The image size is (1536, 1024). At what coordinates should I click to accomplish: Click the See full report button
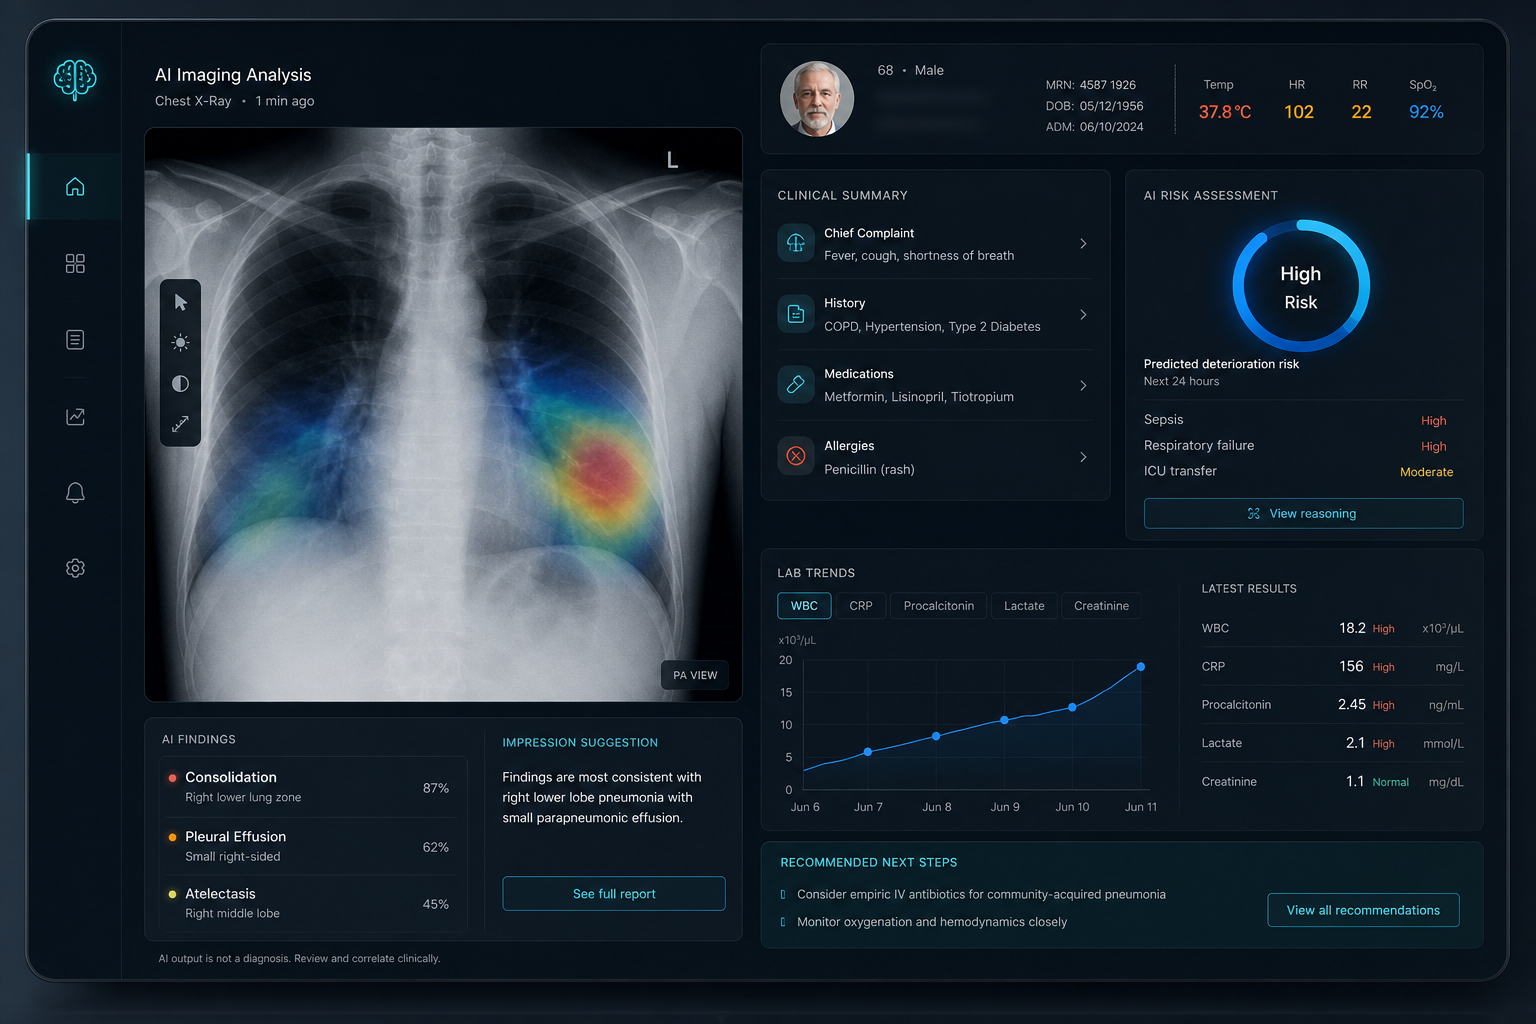614,894
